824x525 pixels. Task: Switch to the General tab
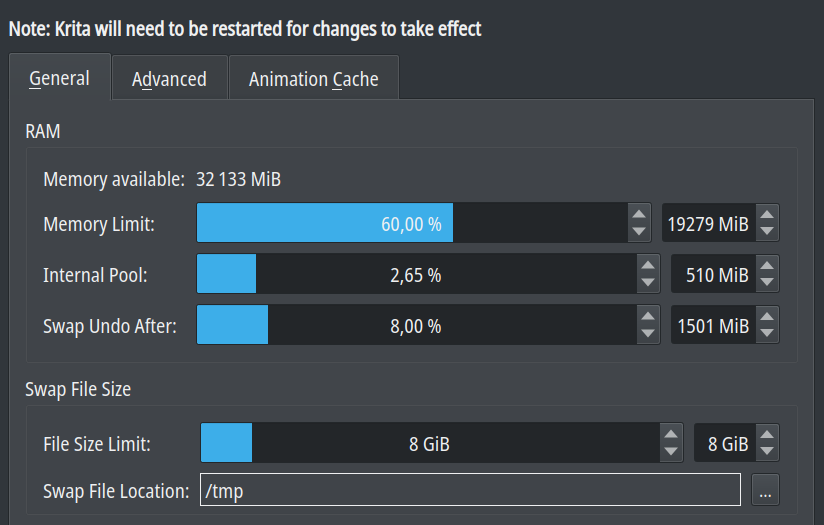(x=59, y=78)
